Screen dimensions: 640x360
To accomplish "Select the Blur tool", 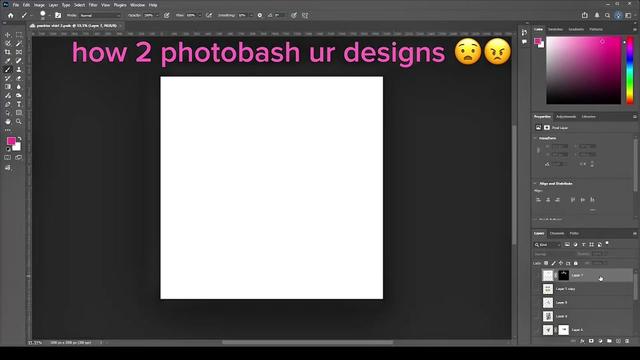I will coord(19,87).
